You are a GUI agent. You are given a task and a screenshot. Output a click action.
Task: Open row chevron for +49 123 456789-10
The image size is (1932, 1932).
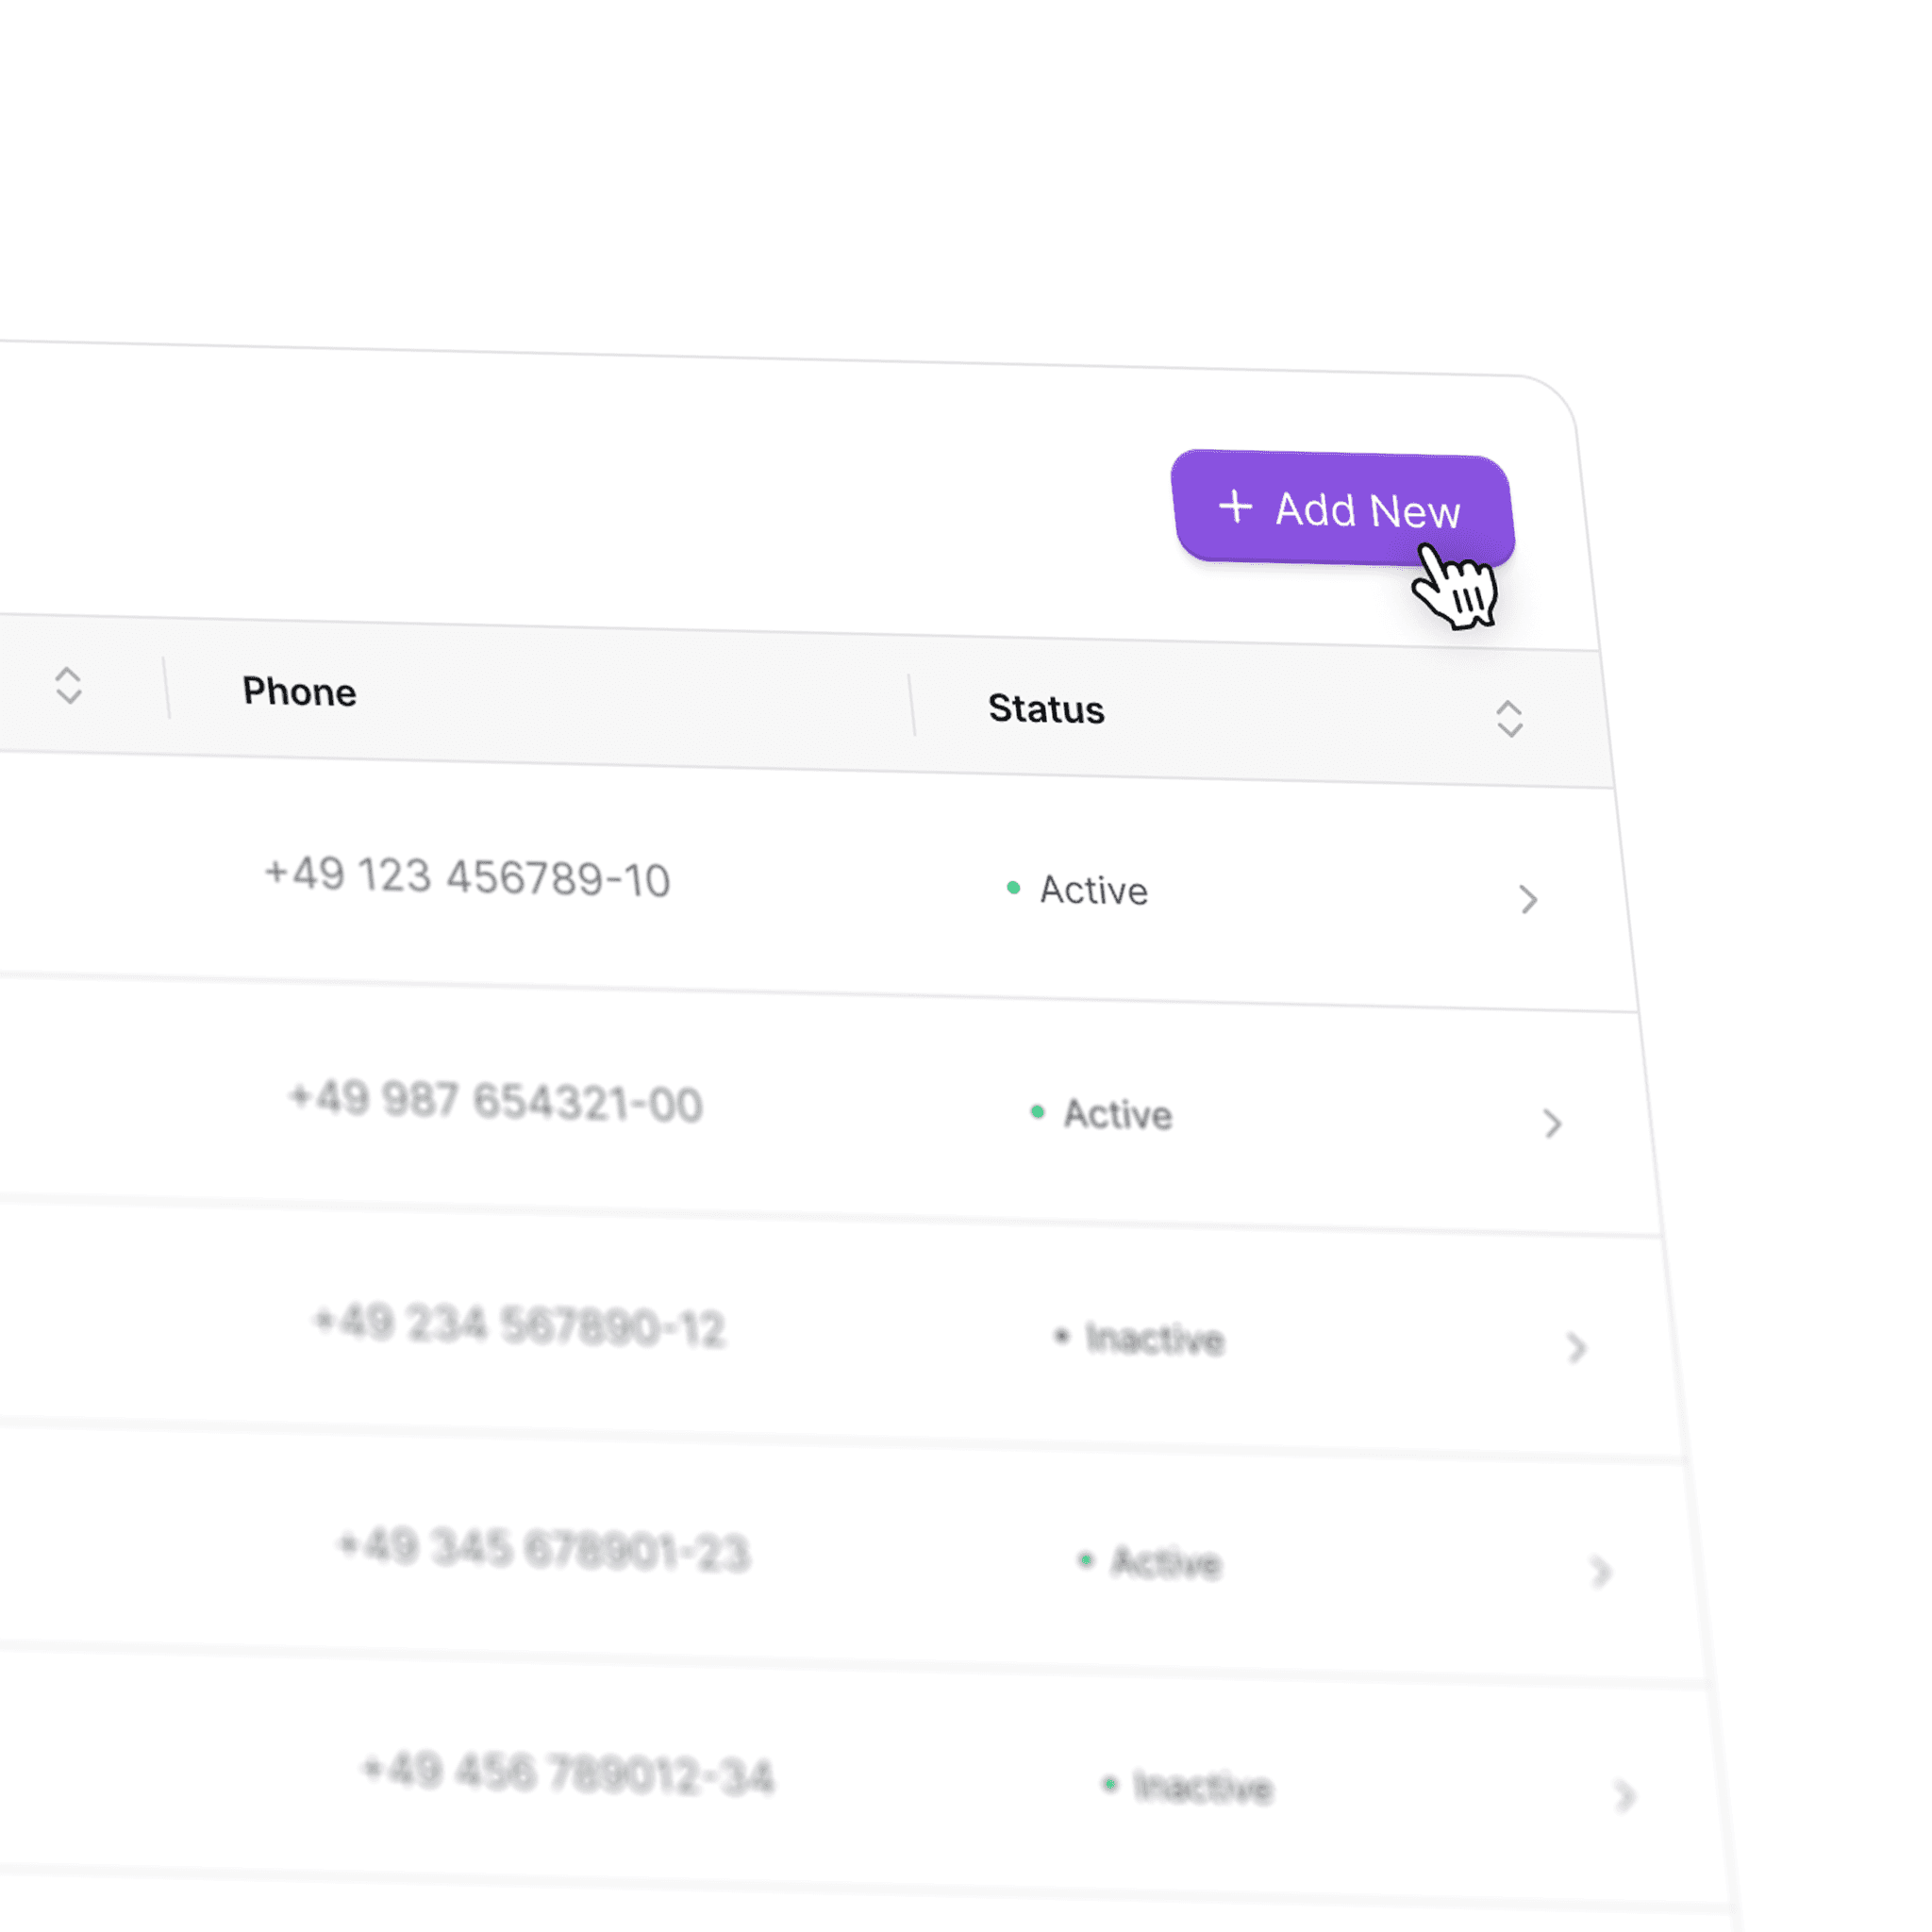[1528, 899]
